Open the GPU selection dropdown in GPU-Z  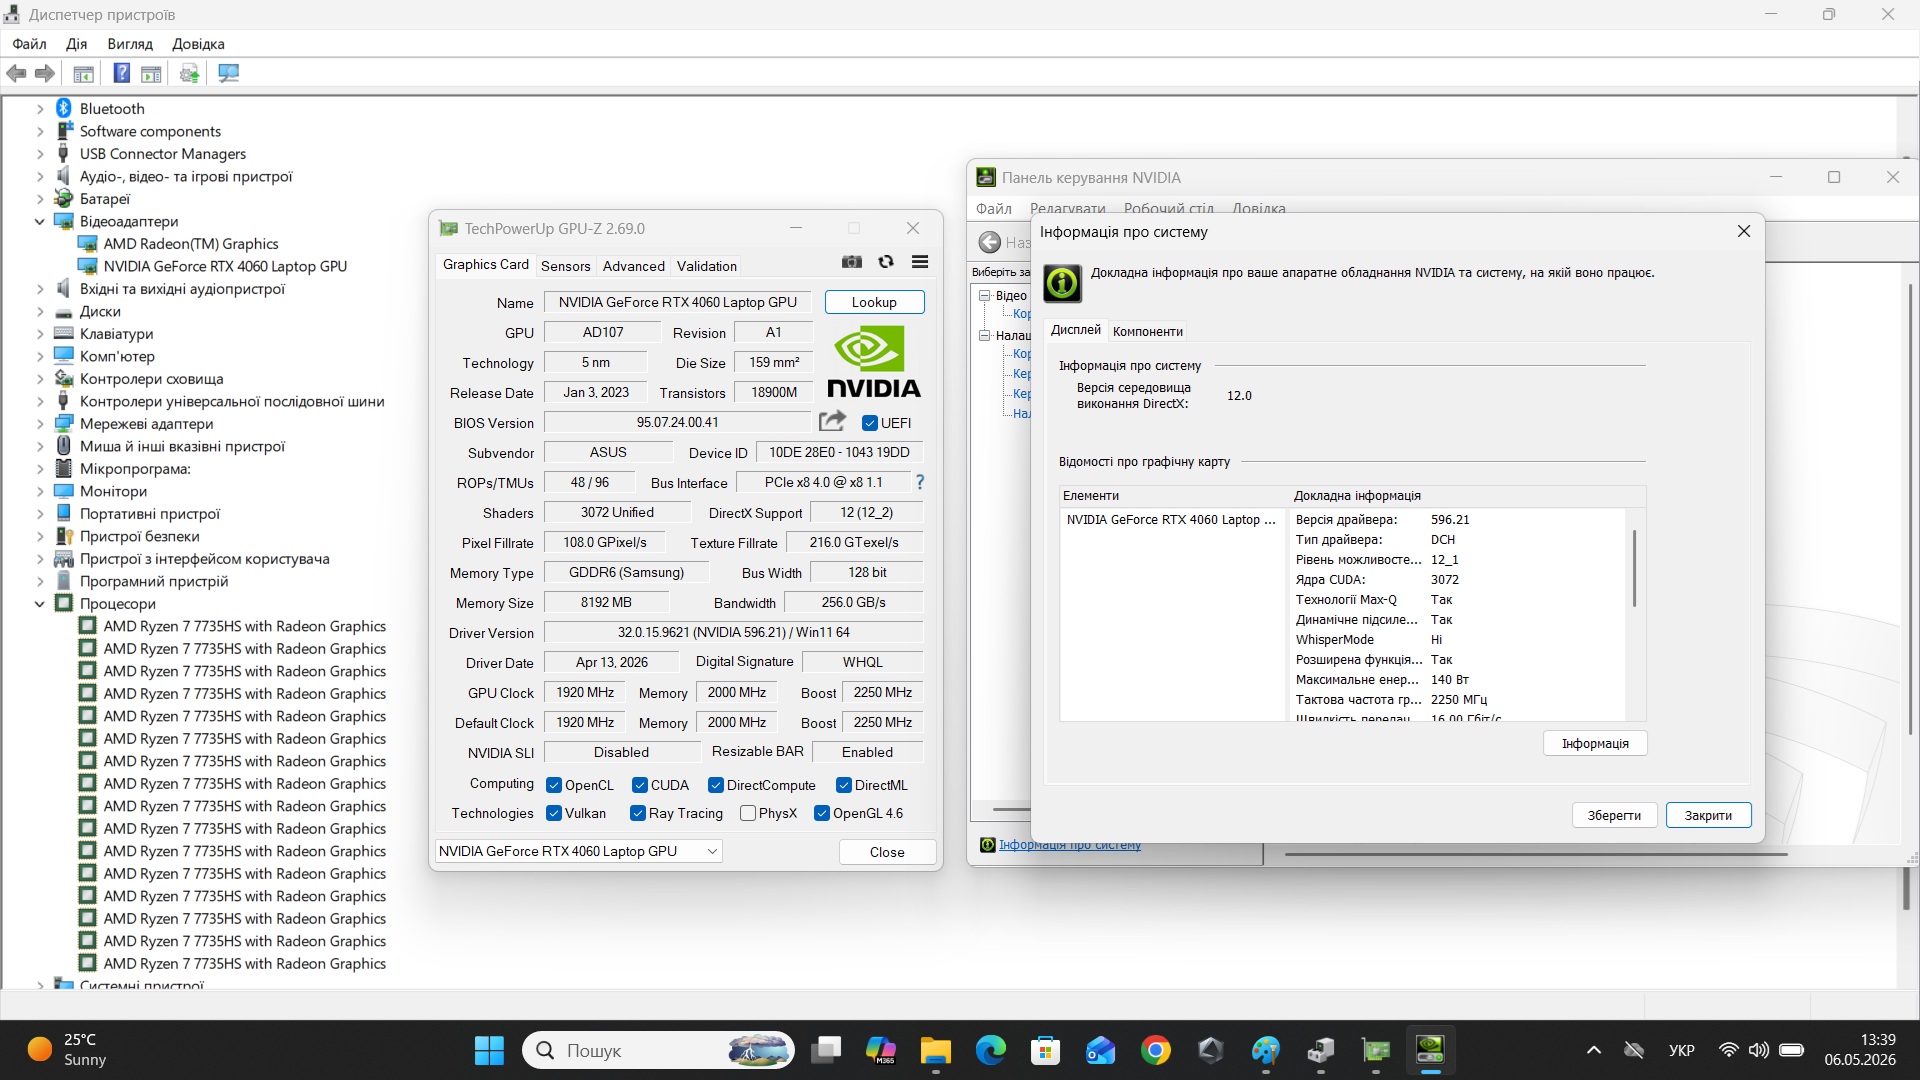tap(579, 851)
